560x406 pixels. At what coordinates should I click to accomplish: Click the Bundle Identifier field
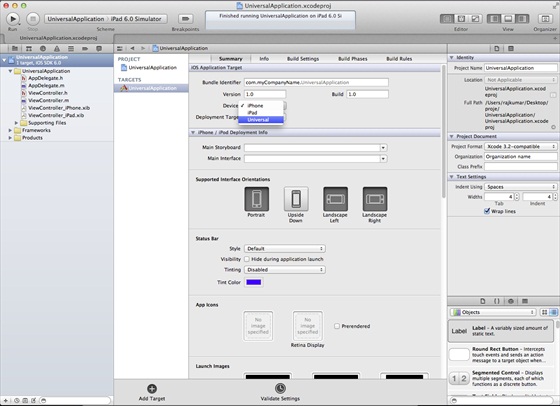316,82
